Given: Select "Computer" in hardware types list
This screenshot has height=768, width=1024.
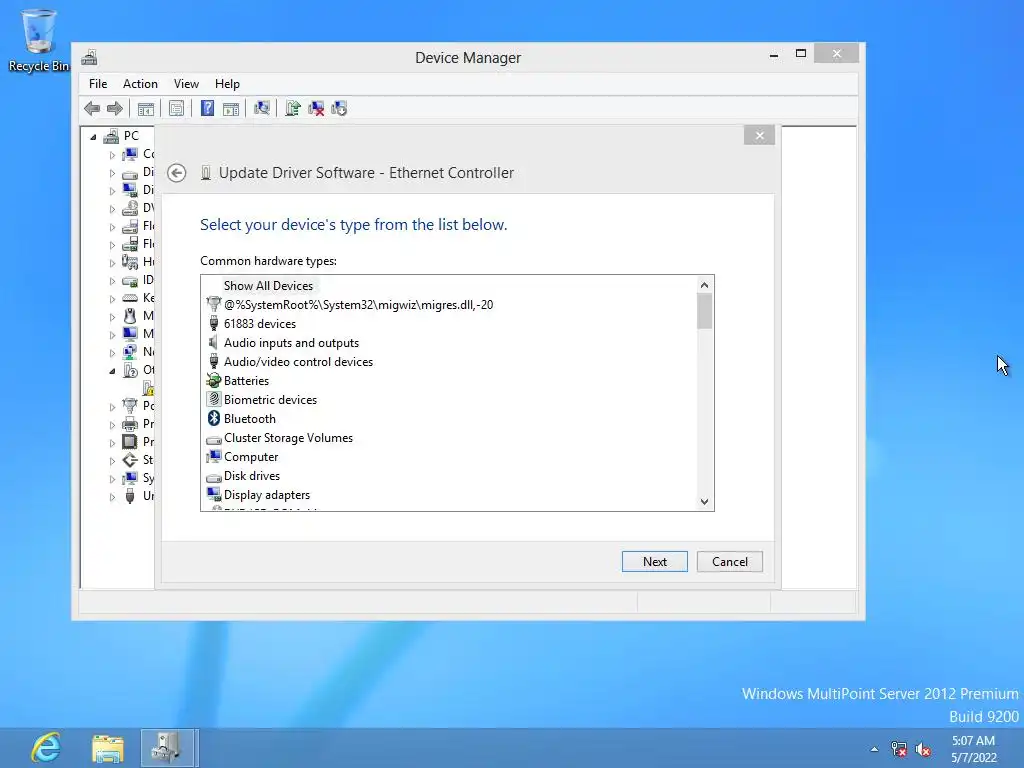Looking at the screenshot, I should click(x=251, y=456).
